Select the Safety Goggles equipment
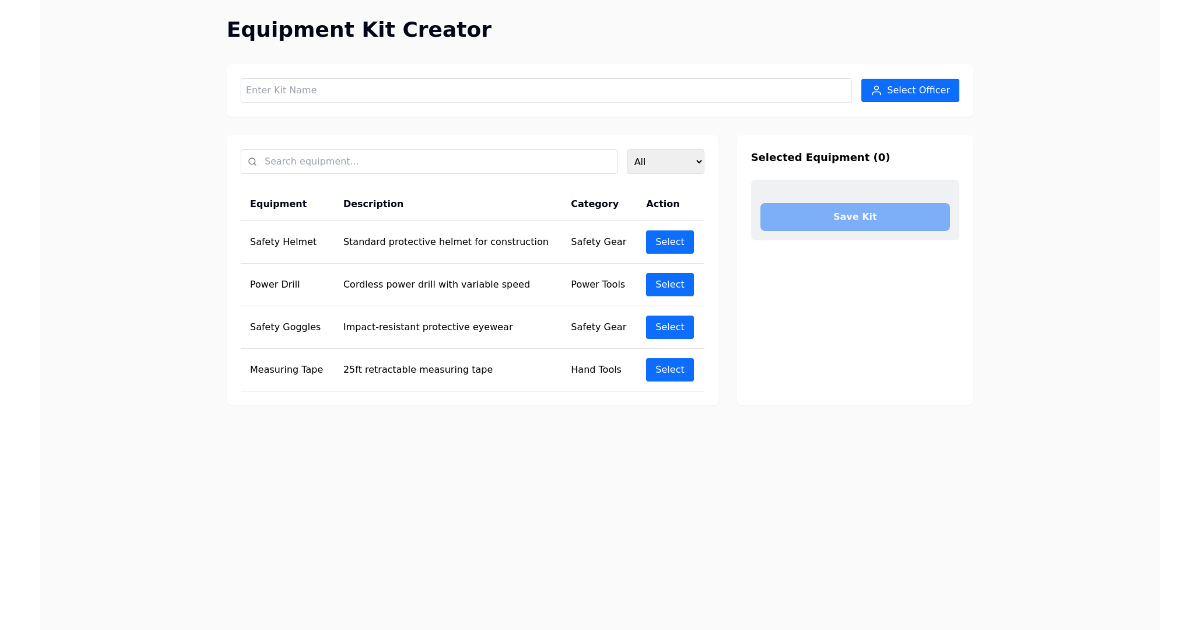Viewport: 1200px width, 630px height. coord(669,327)
